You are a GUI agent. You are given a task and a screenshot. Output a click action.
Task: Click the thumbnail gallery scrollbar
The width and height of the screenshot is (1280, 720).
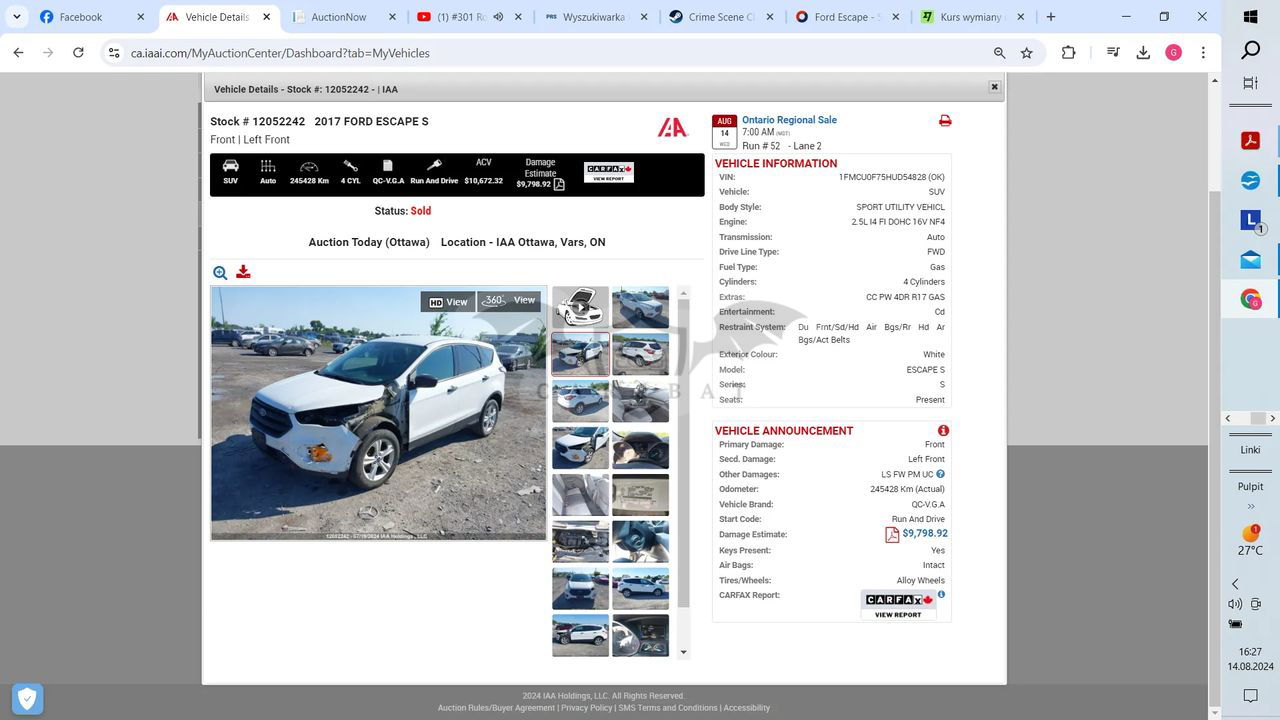tap(684, 450)
